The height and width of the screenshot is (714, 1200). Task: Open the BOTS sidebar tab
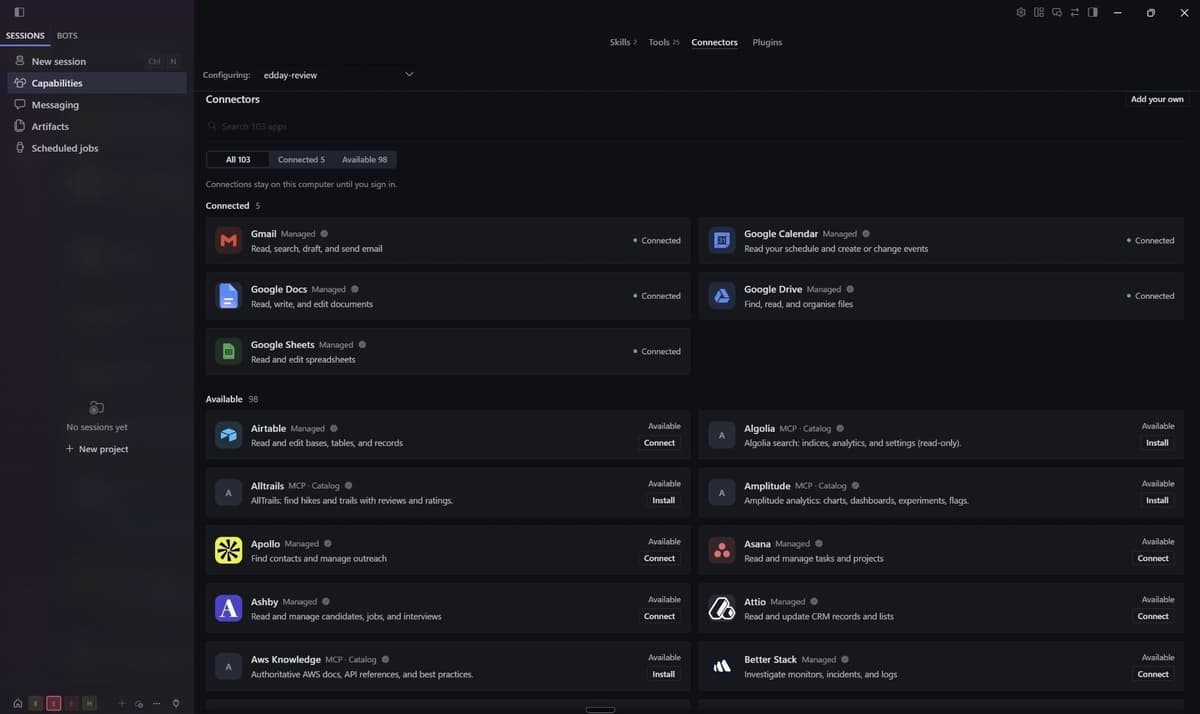click(67, 36)
